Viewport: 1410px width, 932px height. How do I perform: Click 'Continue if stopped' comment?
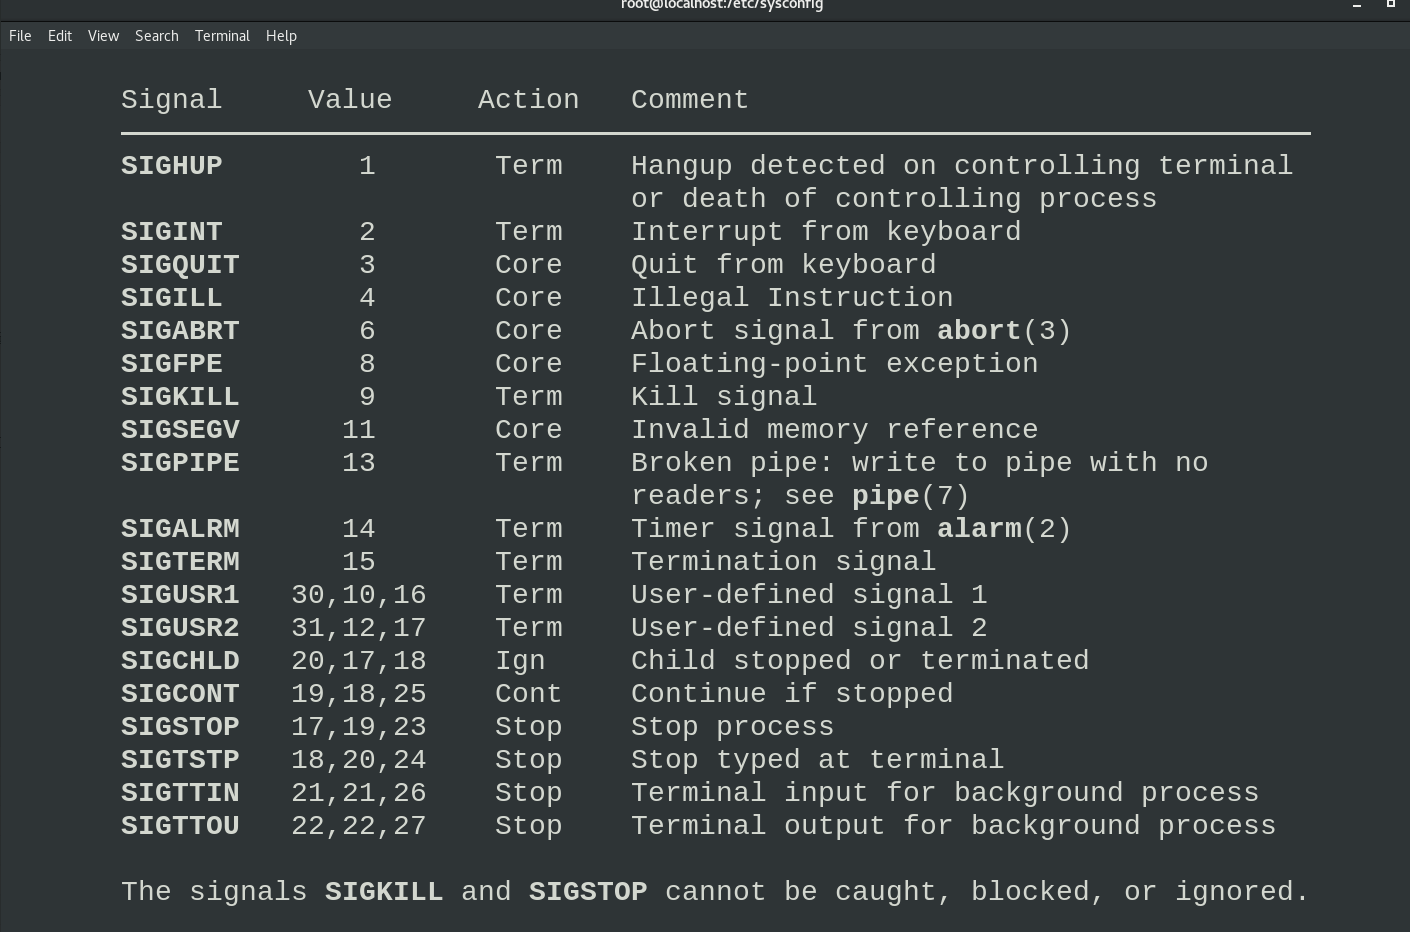click(792, 694)
